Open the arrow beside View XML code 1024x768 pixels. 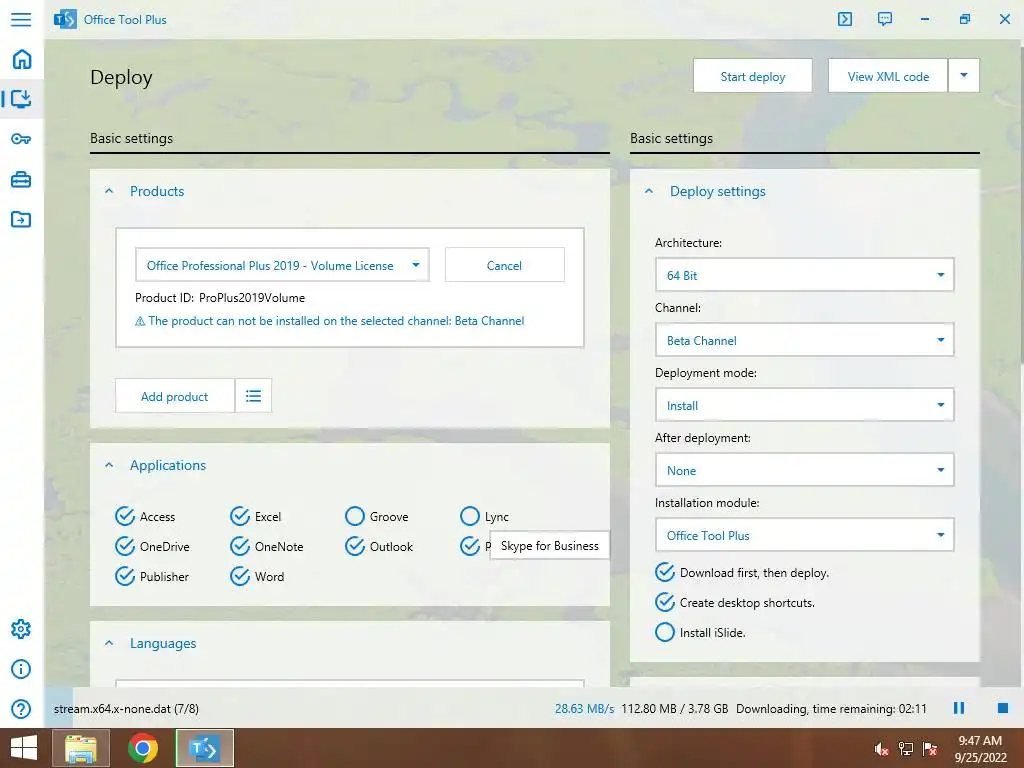(964, 76)
